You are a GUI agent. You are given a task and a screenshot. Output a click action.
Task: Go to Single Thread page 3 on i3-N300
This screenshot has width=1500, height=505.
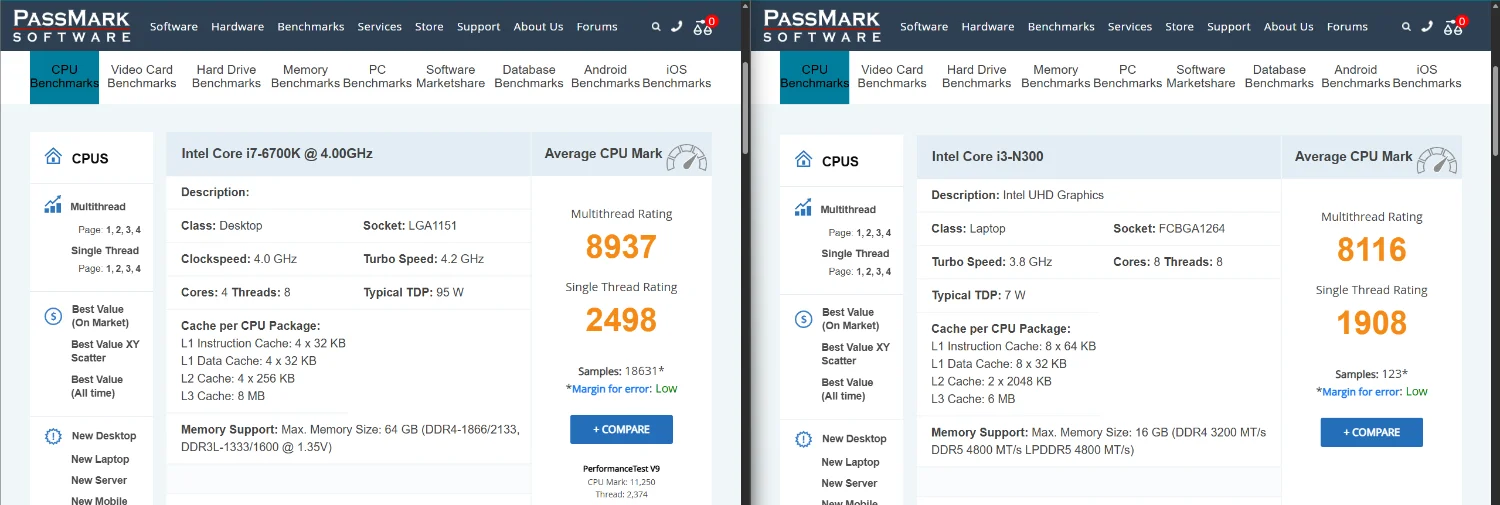pos(878,271)
